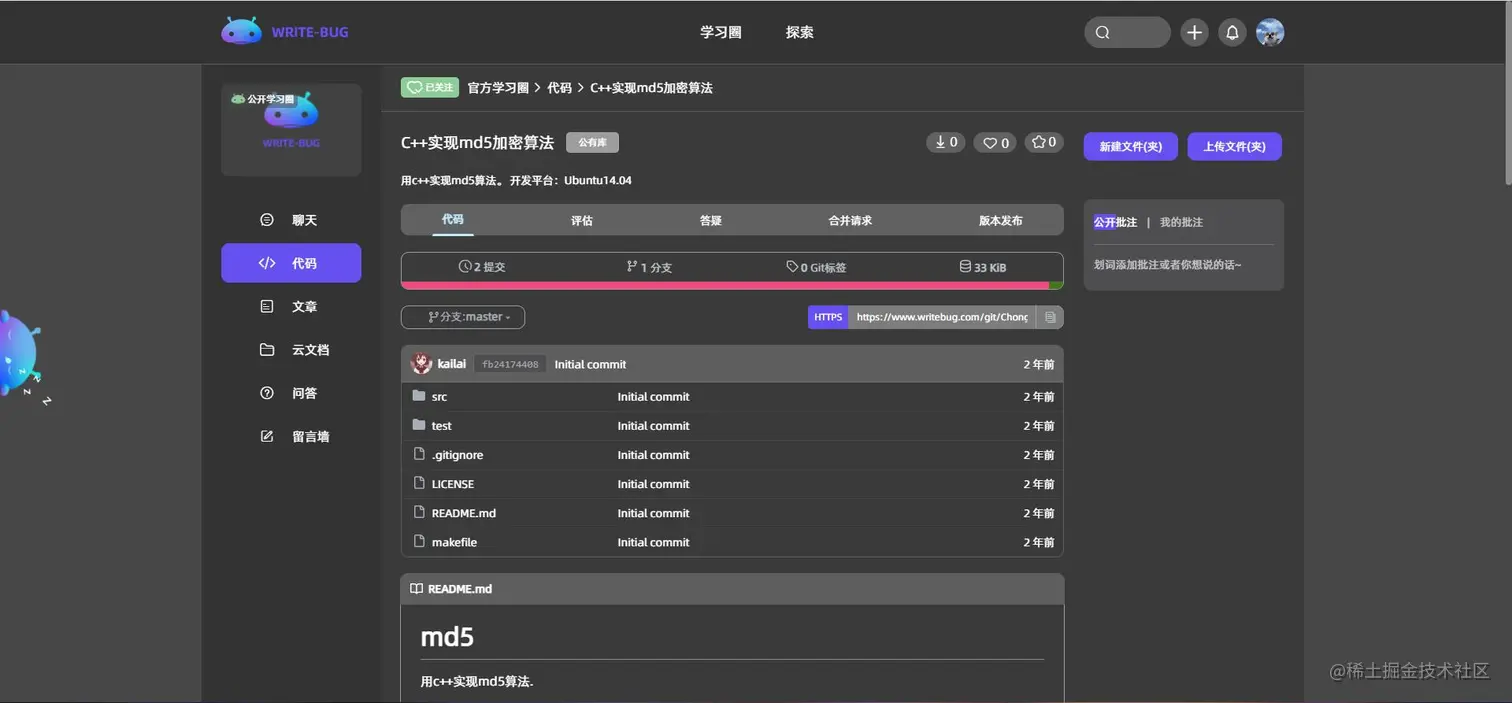Screen dimensions: 1512x703
Task: Open the LICENSE file
Action: (453, 484)
